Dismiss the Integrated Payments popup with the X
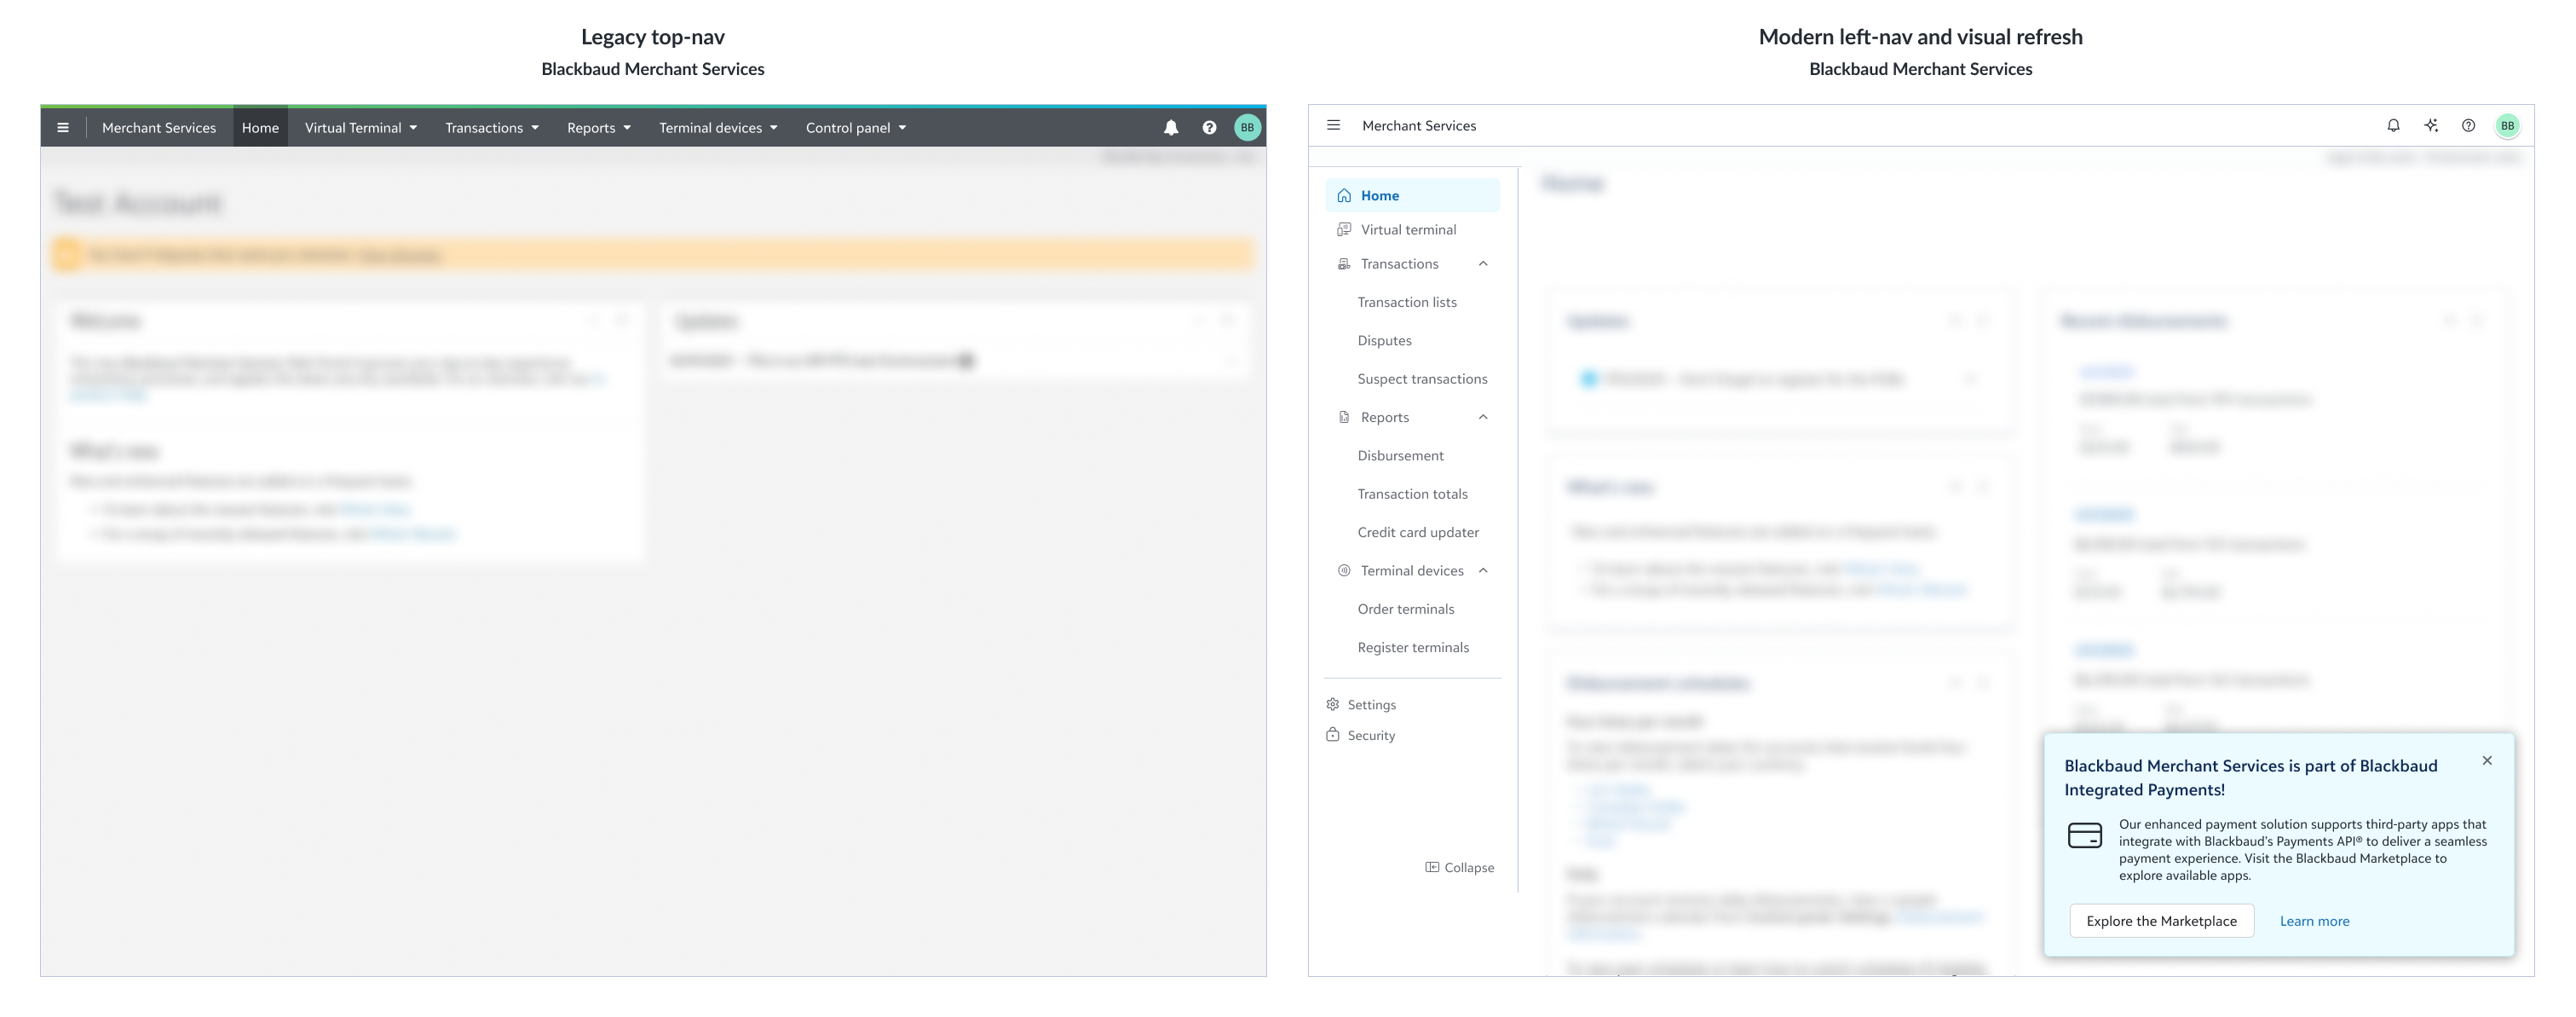 (2488, 761)
